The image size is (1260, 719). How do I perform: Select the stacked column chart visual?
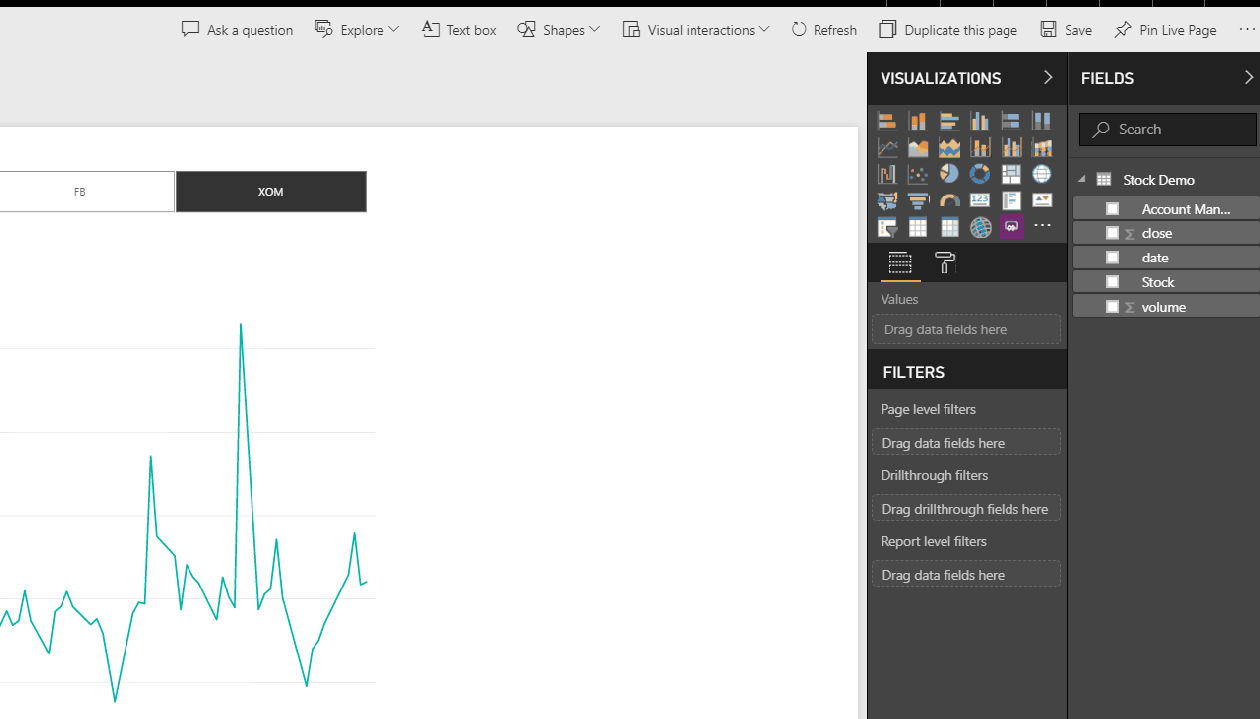coord(918,121)
